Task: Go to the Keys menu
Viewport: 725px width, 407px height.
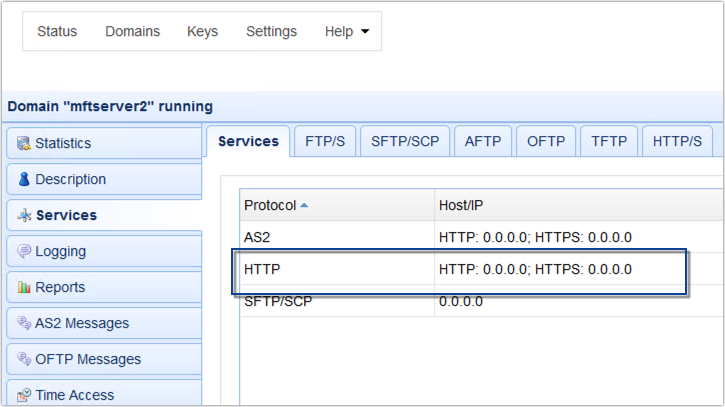Action: pos(203,31)
